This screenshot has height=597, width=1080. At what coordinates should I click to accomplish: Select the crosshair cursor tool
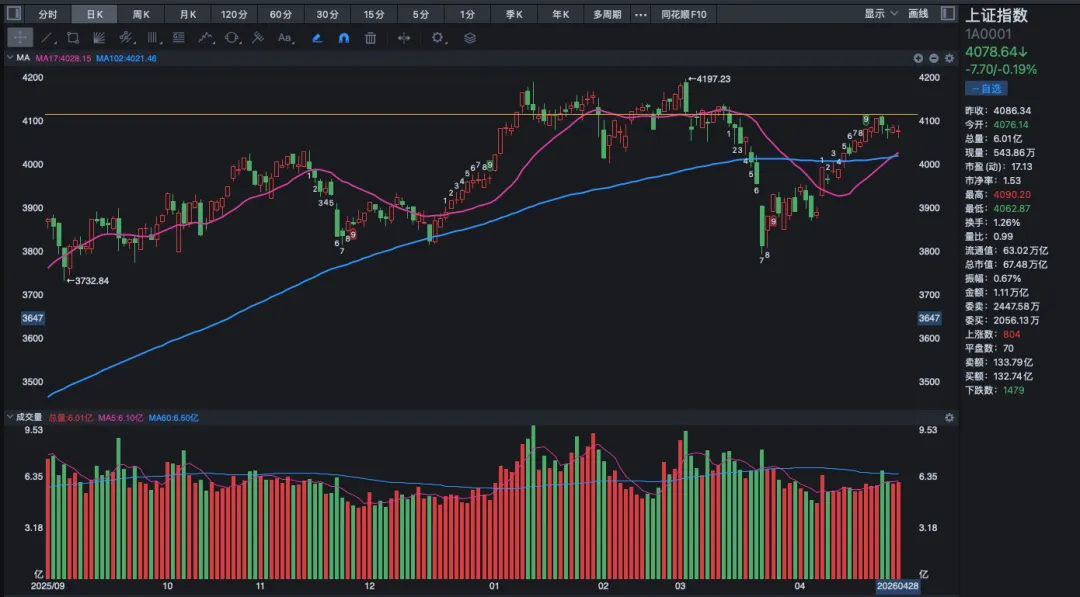(20, 38)
